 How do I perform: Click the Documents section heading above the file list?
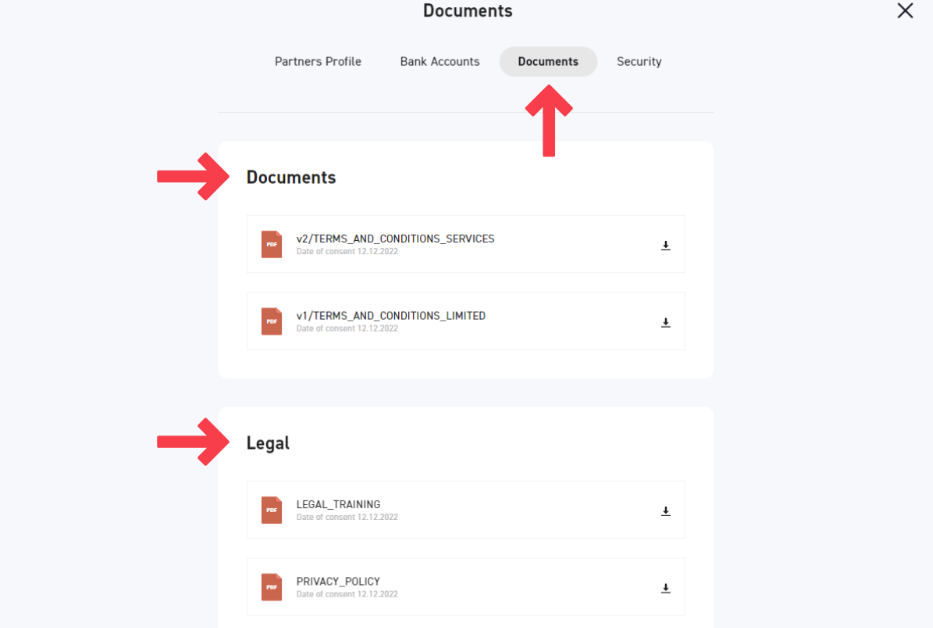291,178
